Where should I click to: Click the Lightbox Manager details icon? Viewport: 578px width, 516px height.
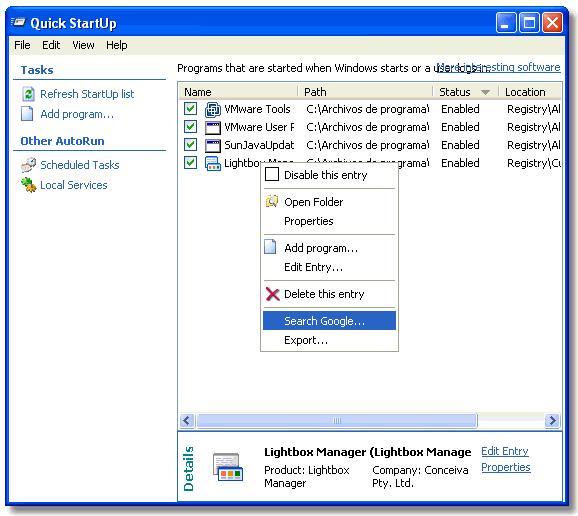click(x=228, y=467)
